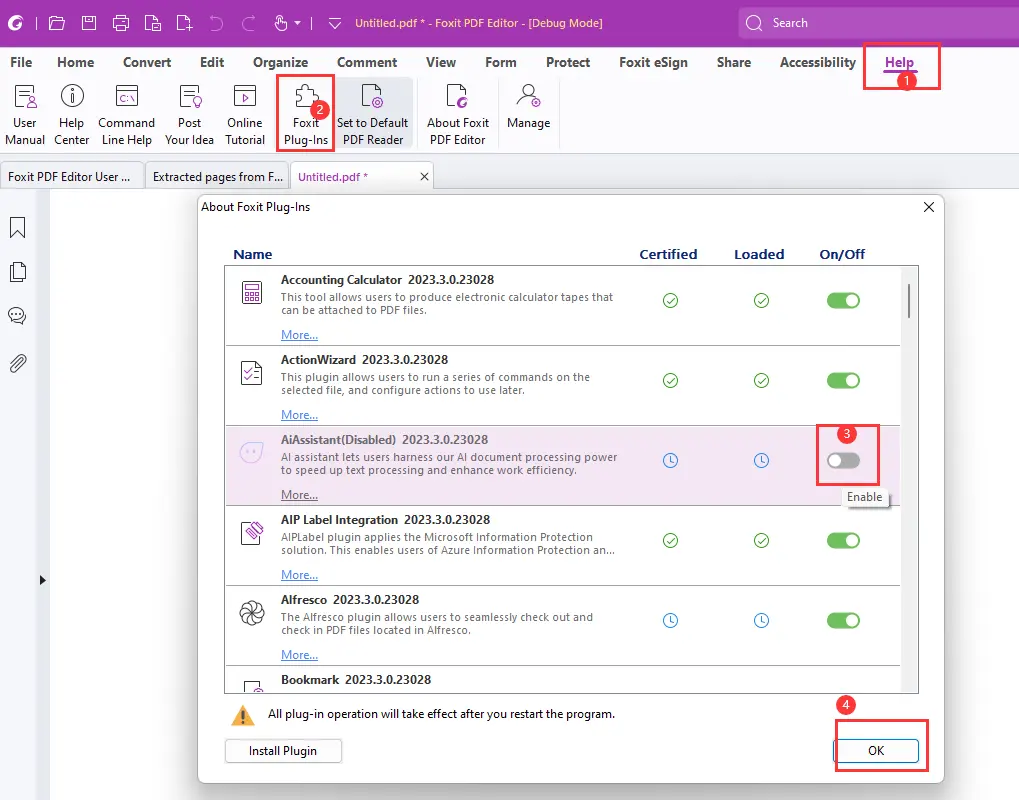
Task: Launch the Online Tutorial
Action: click(x=244, y=112)
